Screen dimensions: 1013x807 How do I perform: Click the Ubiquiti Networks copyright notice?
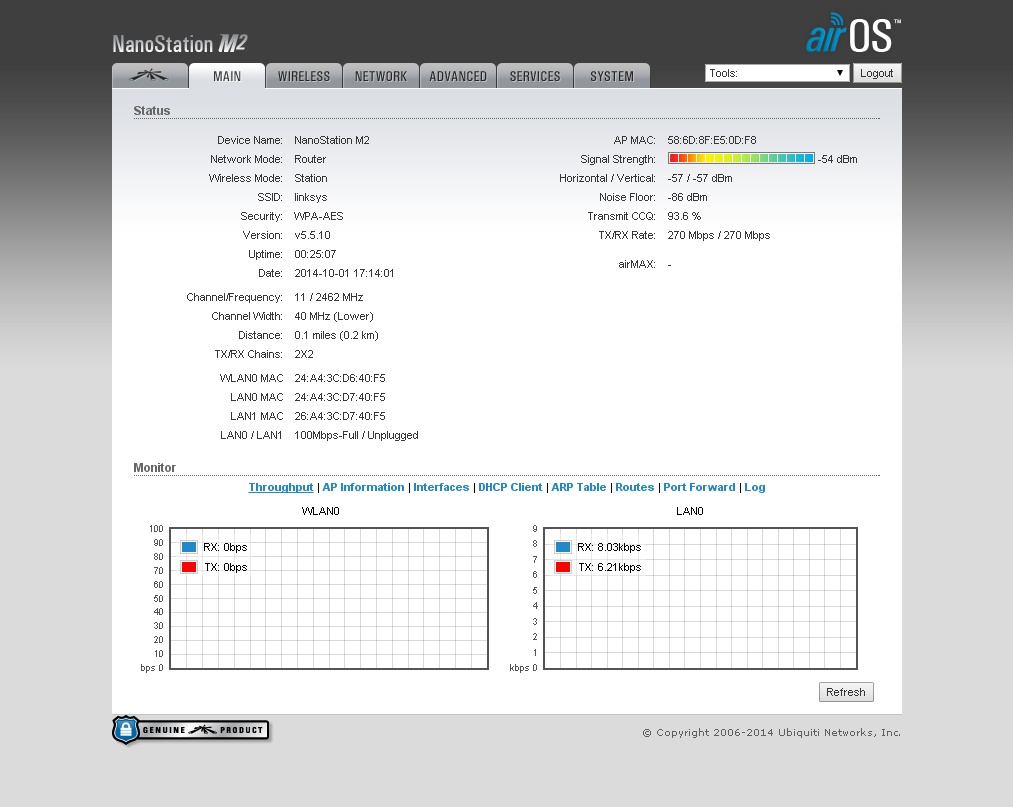pyautogui.click(x=771, y=733)
